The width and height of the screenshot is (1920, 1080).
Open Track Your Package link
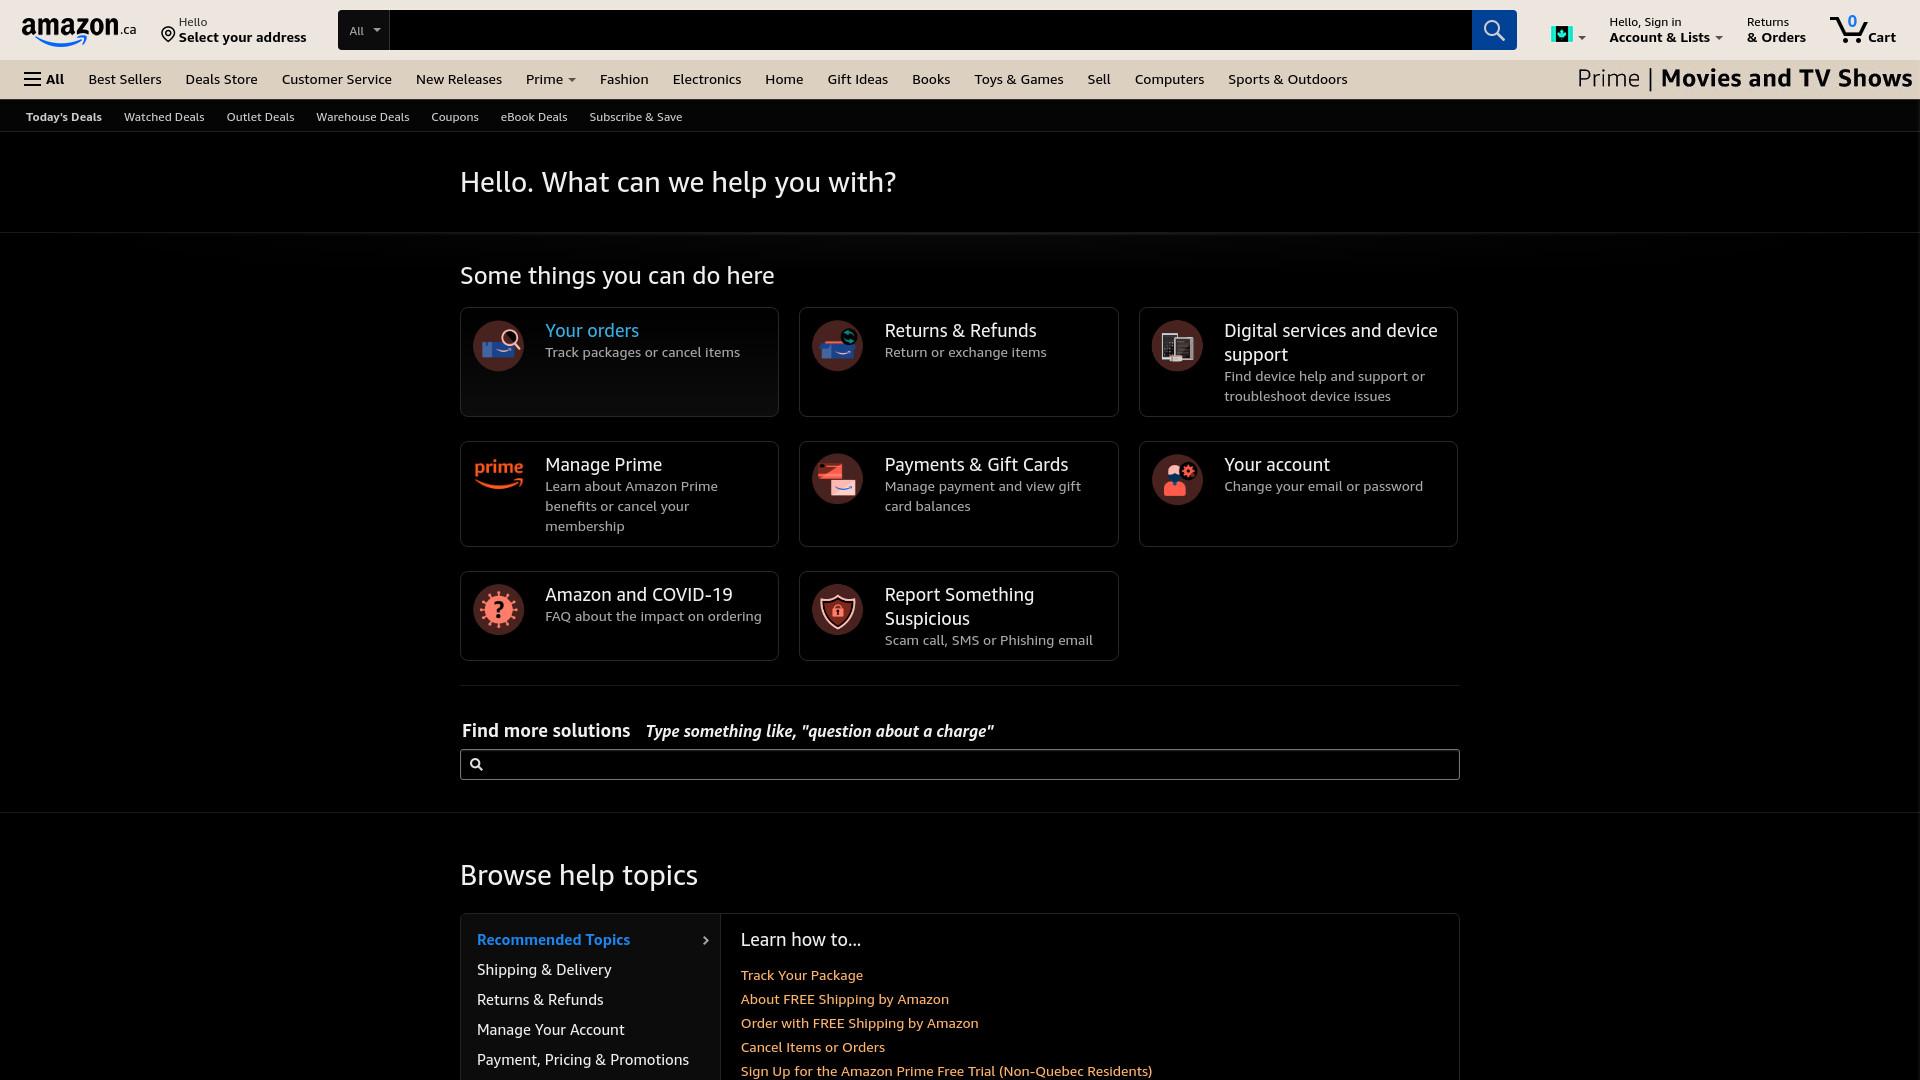coord(802,976)
